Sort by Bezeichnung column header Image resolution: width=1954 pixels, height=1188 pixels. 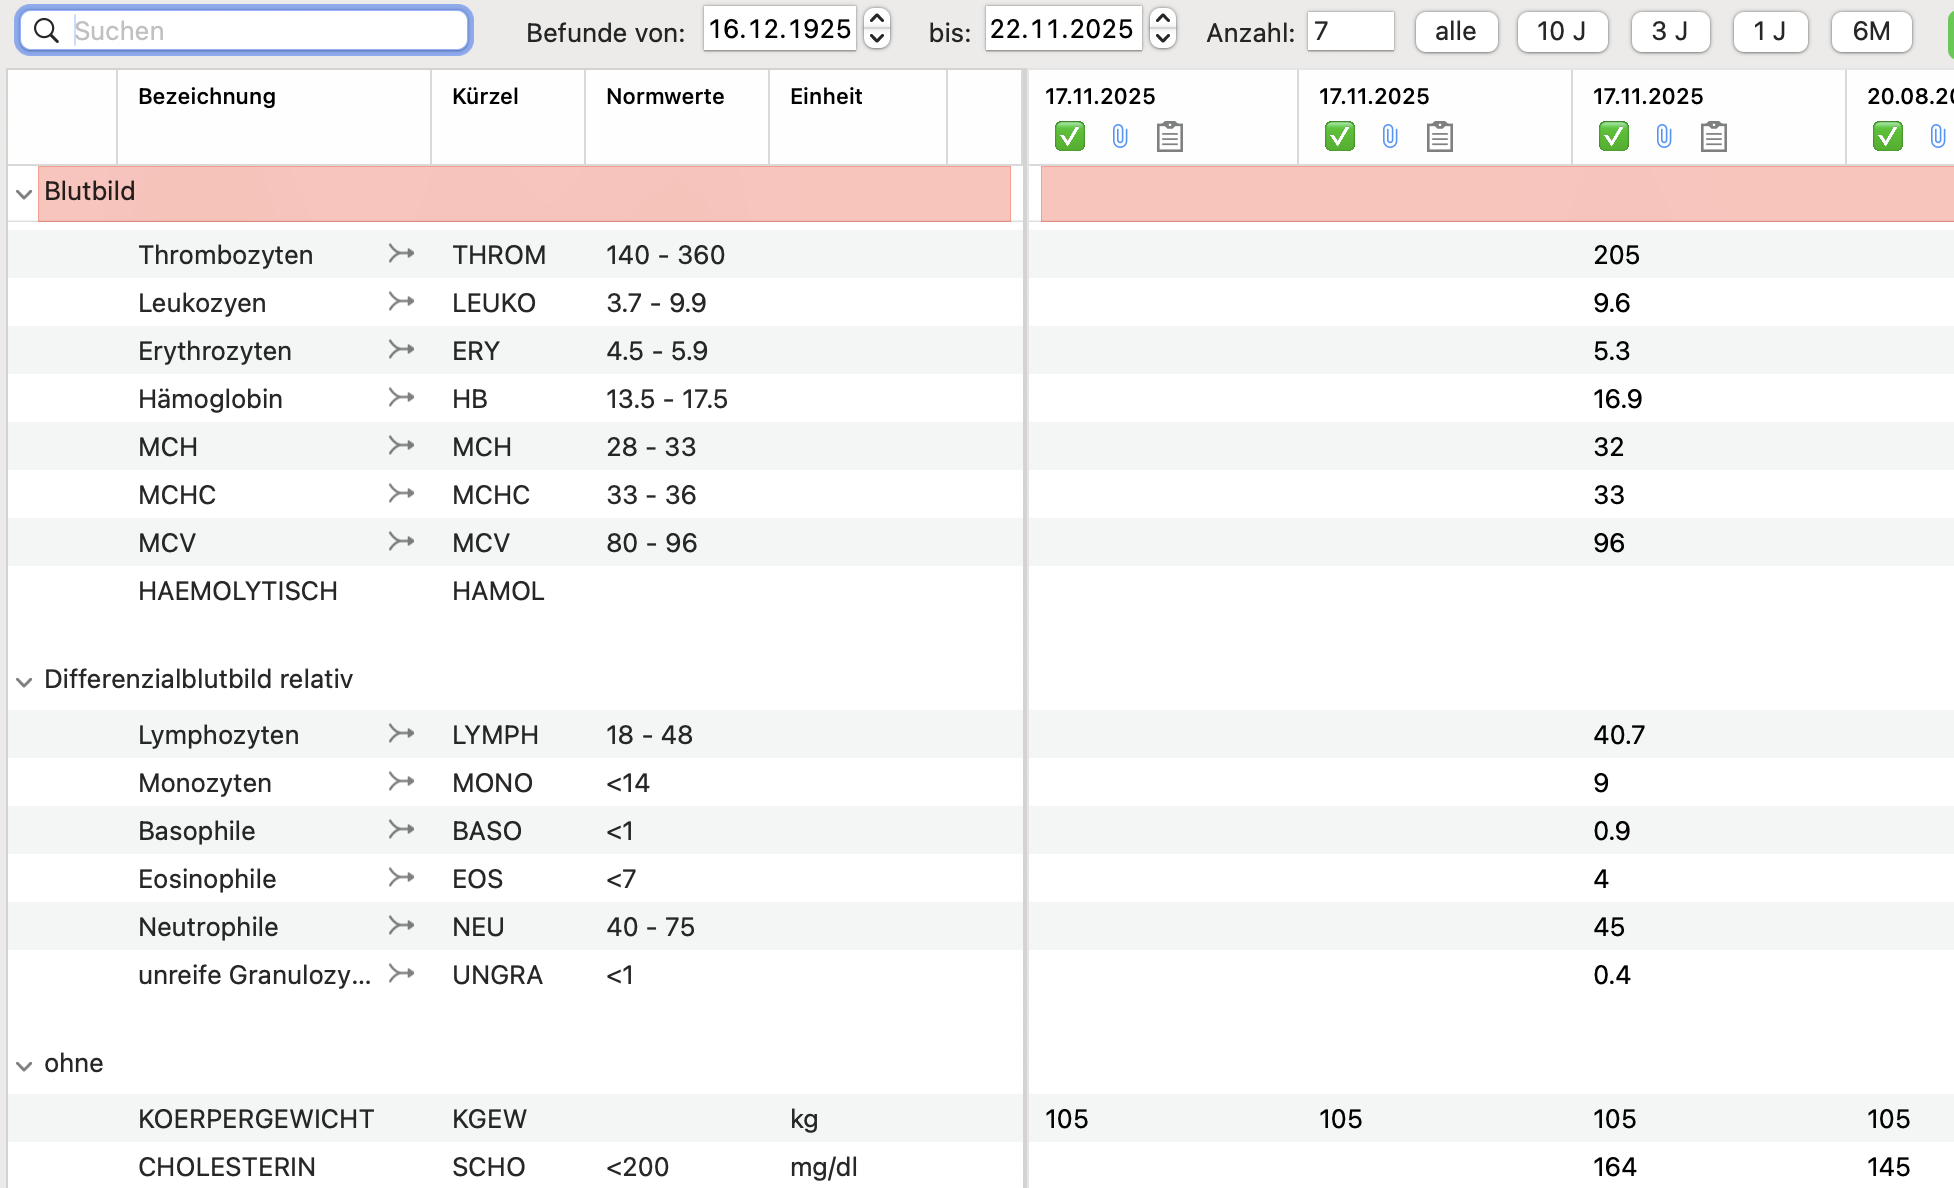[x=207, y=96]
